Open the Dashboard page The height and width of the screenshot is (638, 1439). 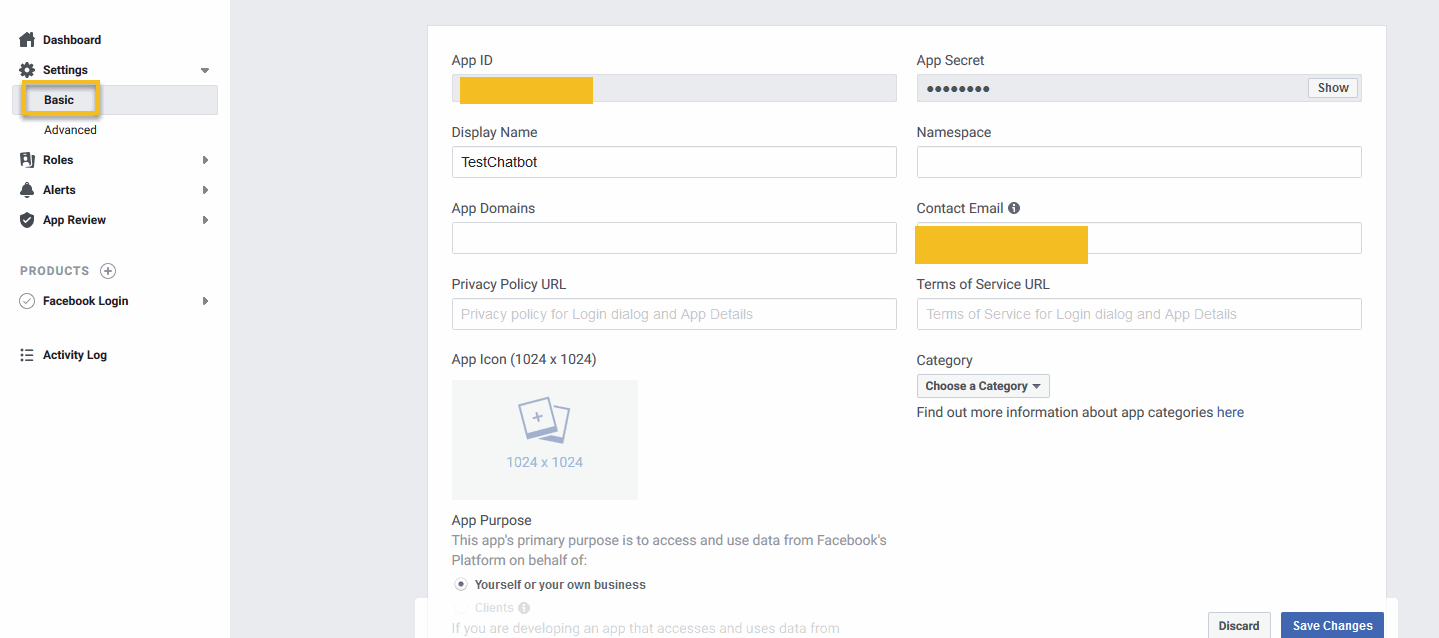click(72, 40)
